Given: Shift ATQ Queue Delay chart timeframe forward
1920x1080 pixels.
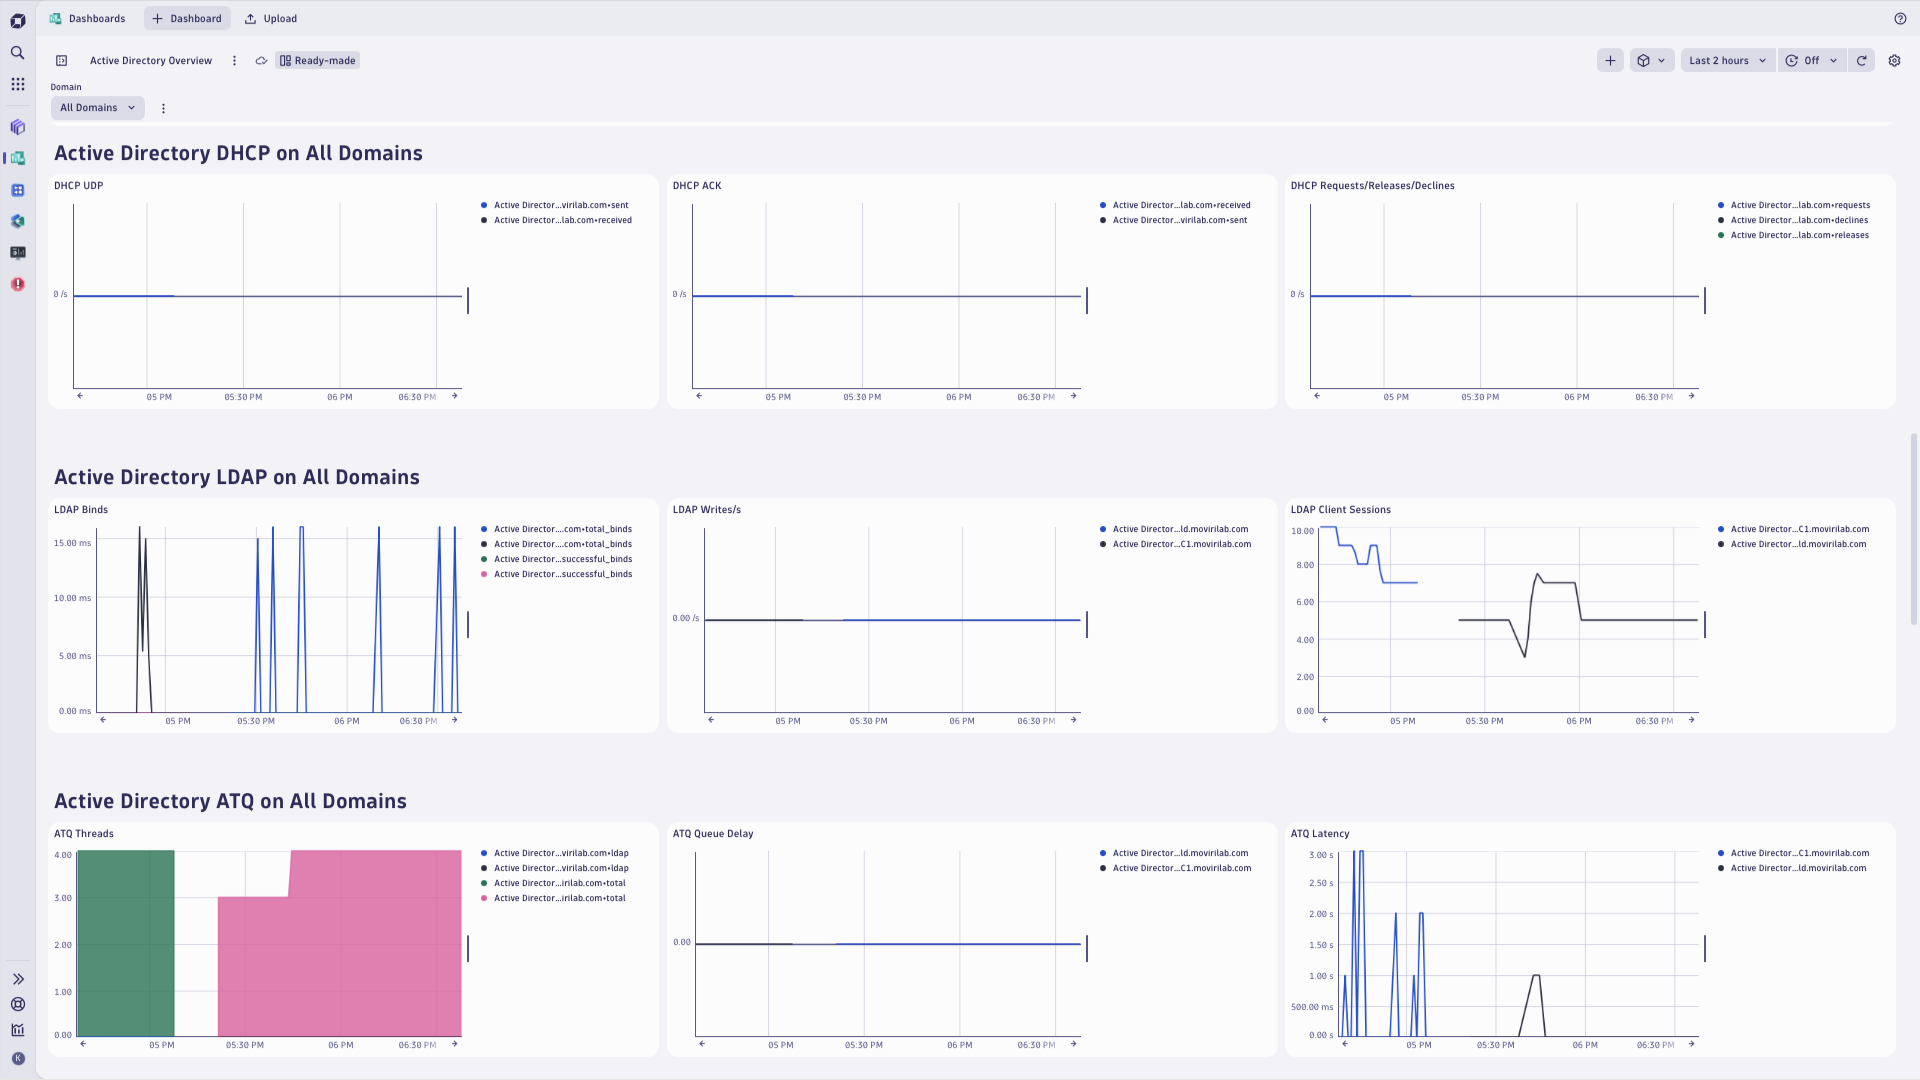Looking at the screenshot, I should (1073, 1044).
